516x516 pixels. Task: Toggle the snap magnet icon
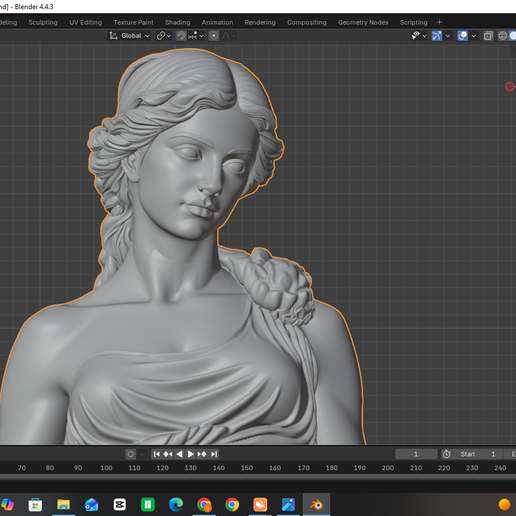coord(181,36)
